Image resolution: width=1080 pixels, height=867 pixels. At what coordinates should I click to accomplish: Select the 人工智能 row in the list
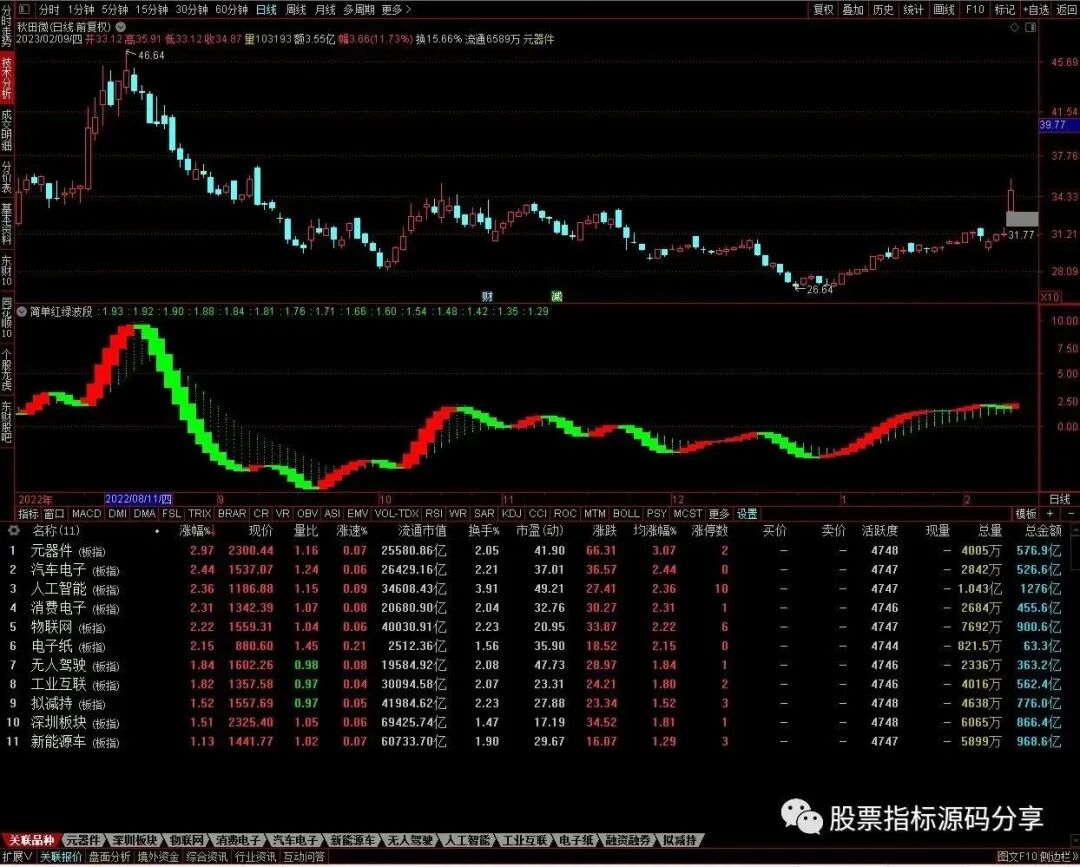coord(537,589)
